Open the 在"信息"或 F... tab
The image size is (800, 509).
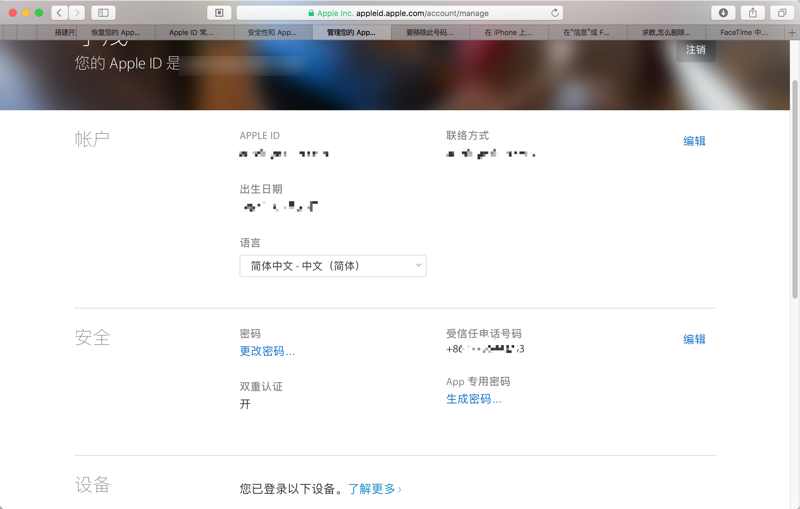click(587, 33)
